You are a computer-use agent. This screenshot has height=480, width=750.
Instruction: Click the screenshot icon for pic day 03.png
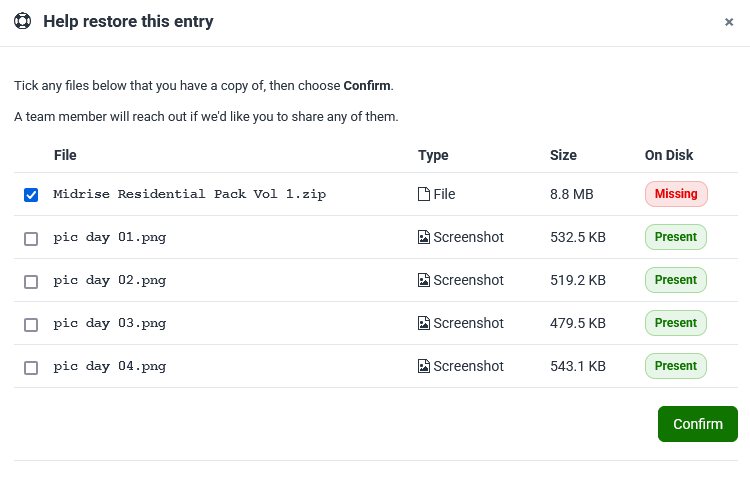tap(424, 323)
